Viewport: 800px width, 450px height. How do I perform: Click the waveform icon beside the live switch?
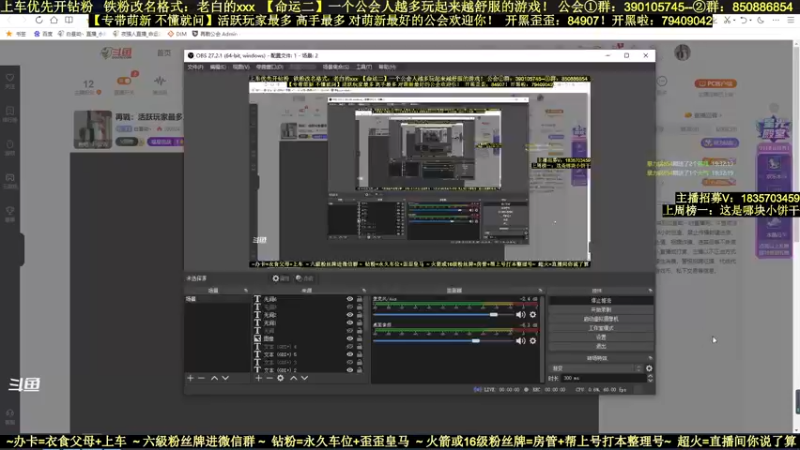point(160,81)
